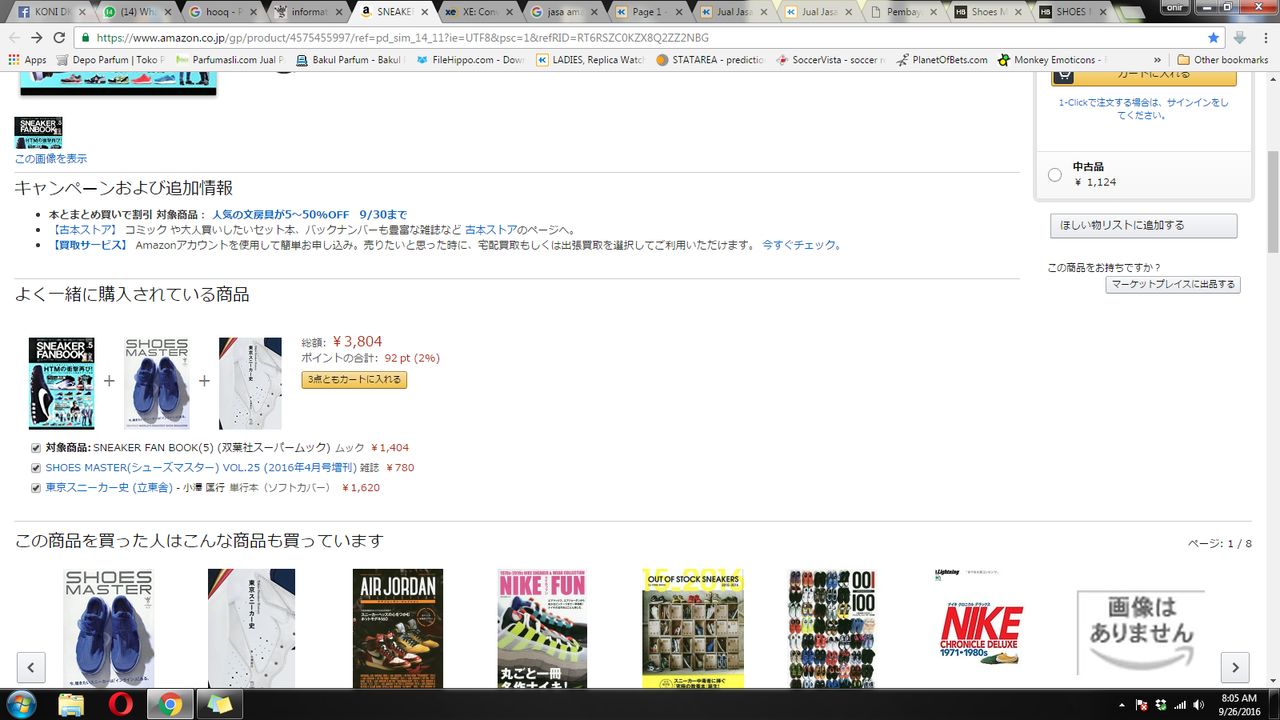Open the LADIES, Replica Watch bookmark

(x=590, y=60)
